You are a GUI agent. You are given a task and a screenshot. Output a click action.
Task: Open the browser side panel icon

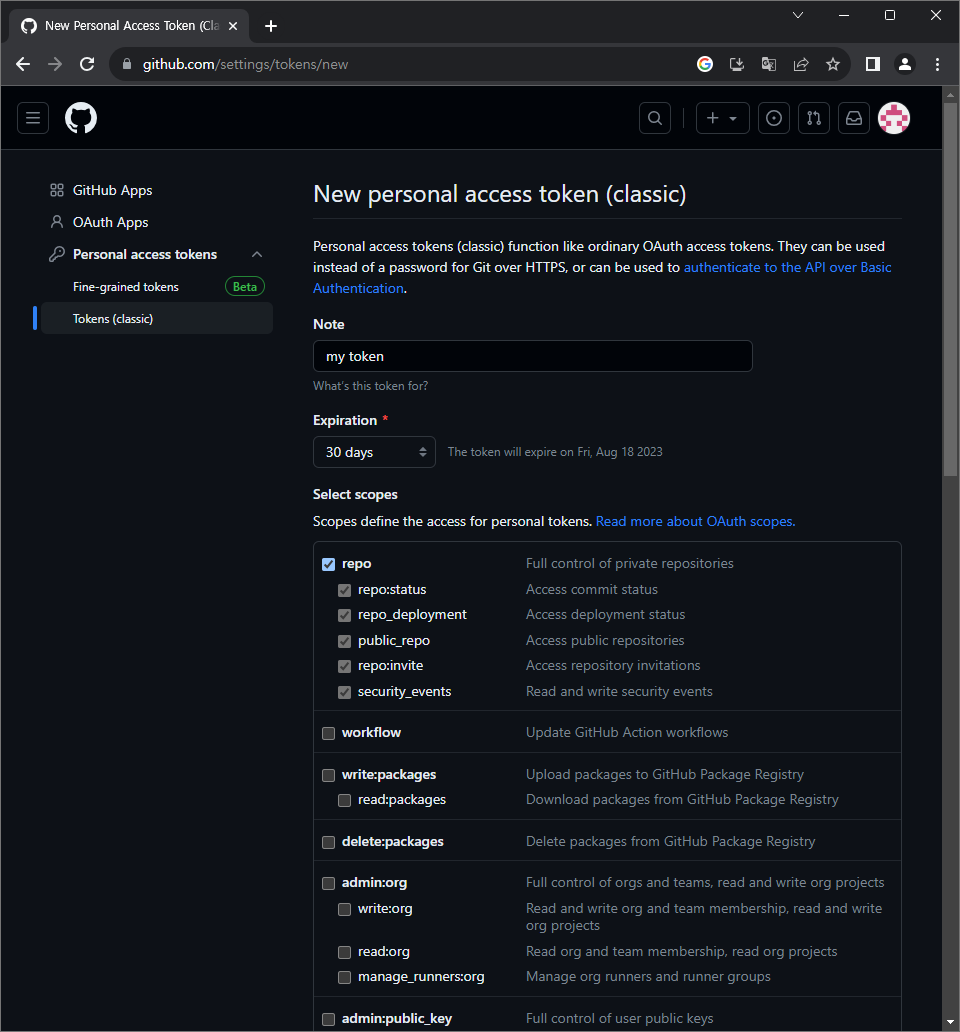click(x=873, y=64)
